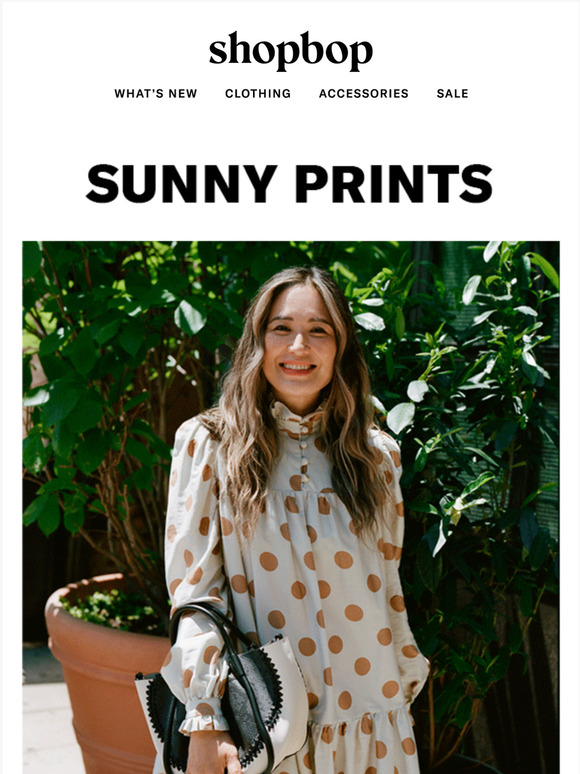The image size is (580, 774).
Task: Visit the Sale page
Action: (x=452, y=93)
